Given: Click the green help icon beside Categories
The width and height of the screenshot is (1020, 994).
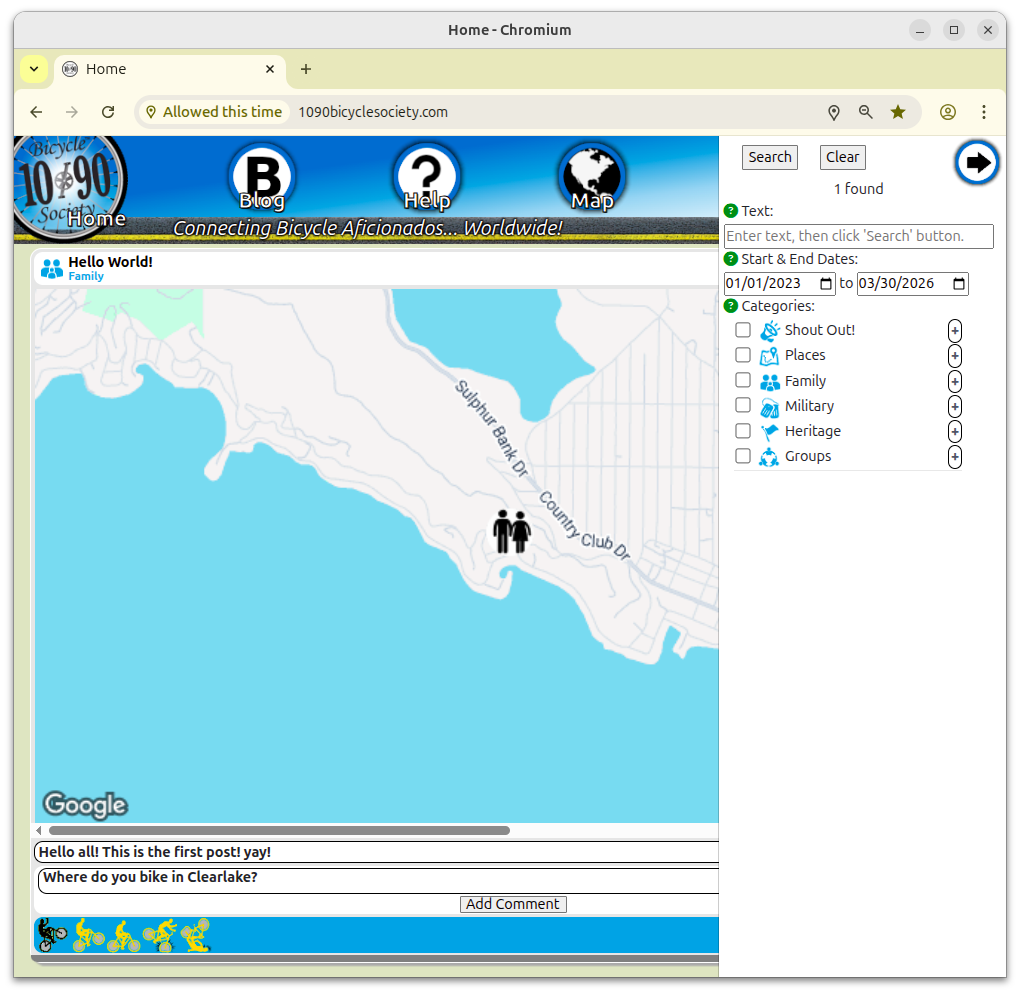Looking at the screenshot, I should pyautogui.click(x=729, y=306).
